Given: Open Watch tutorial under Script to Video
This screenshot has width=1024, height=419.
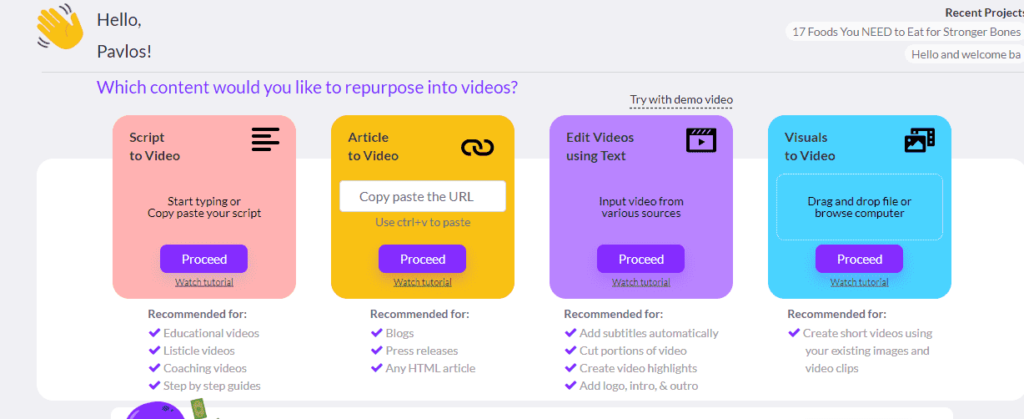Looking at the screenshot, I should coord(204,282).
